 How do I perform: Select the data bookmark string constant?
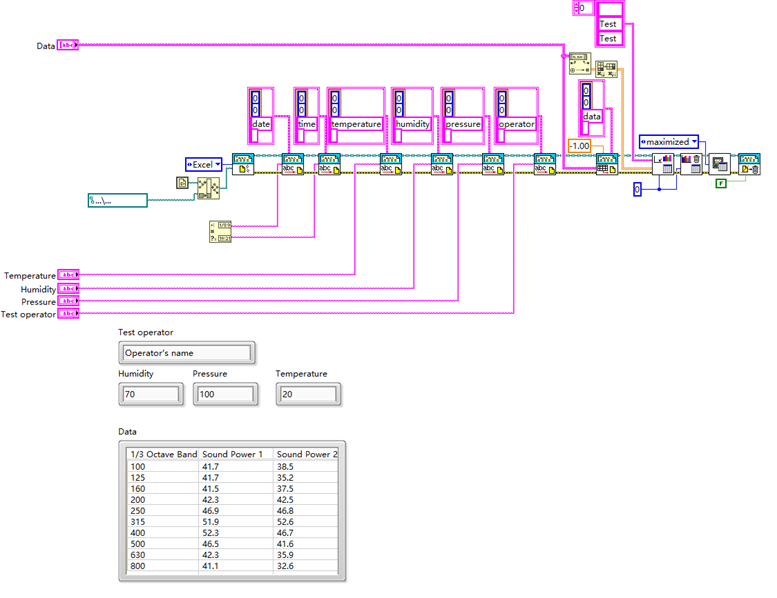click(x=592, y=116)
